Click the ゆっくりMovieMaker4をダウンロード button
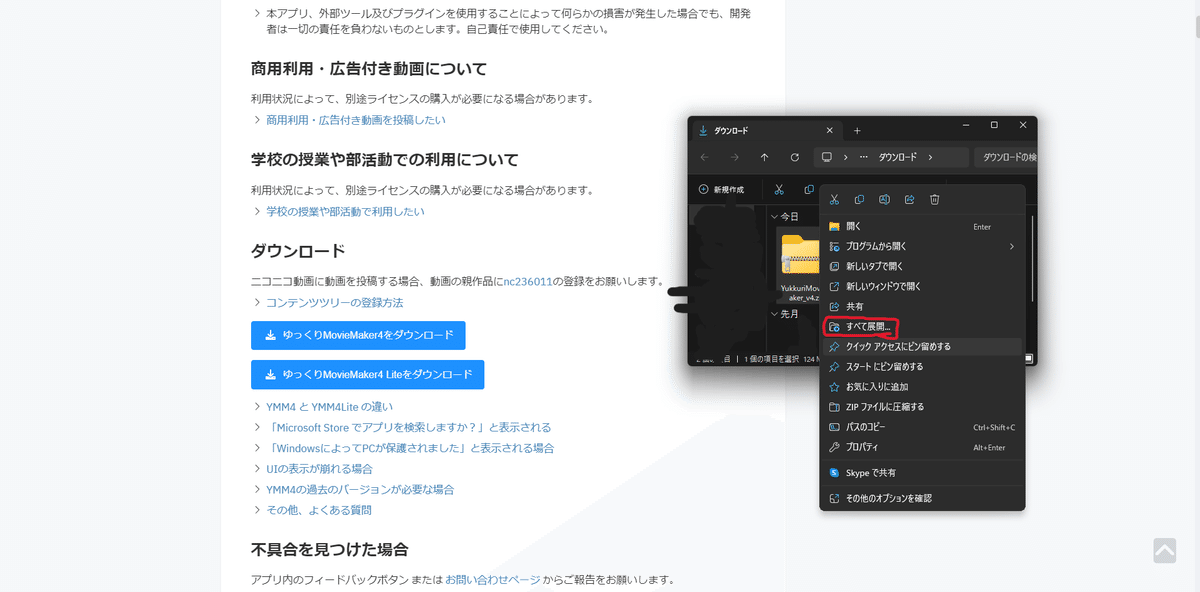 (x=358, y=335)
